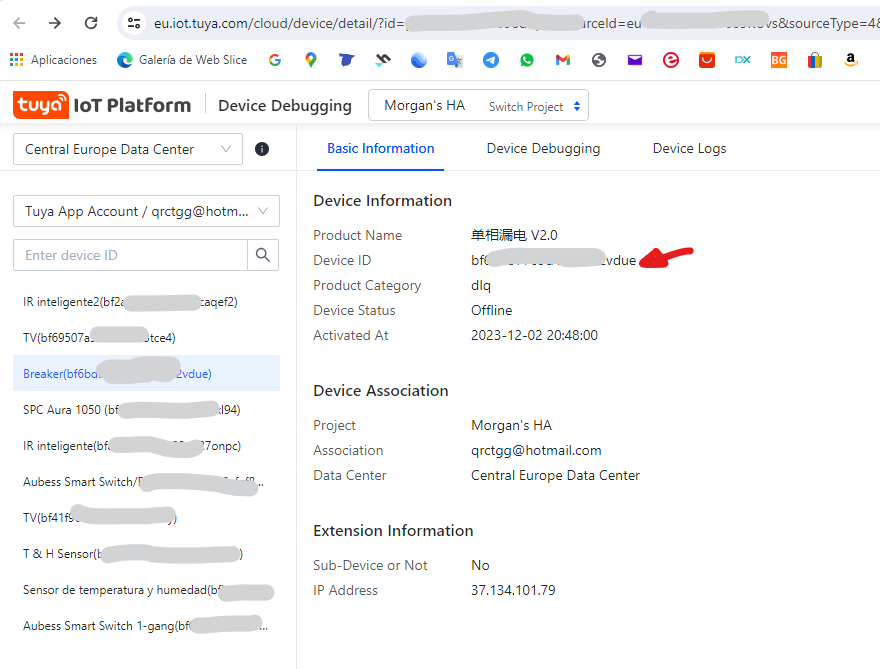Click the Offline device status value

click(x=492, y=310)
